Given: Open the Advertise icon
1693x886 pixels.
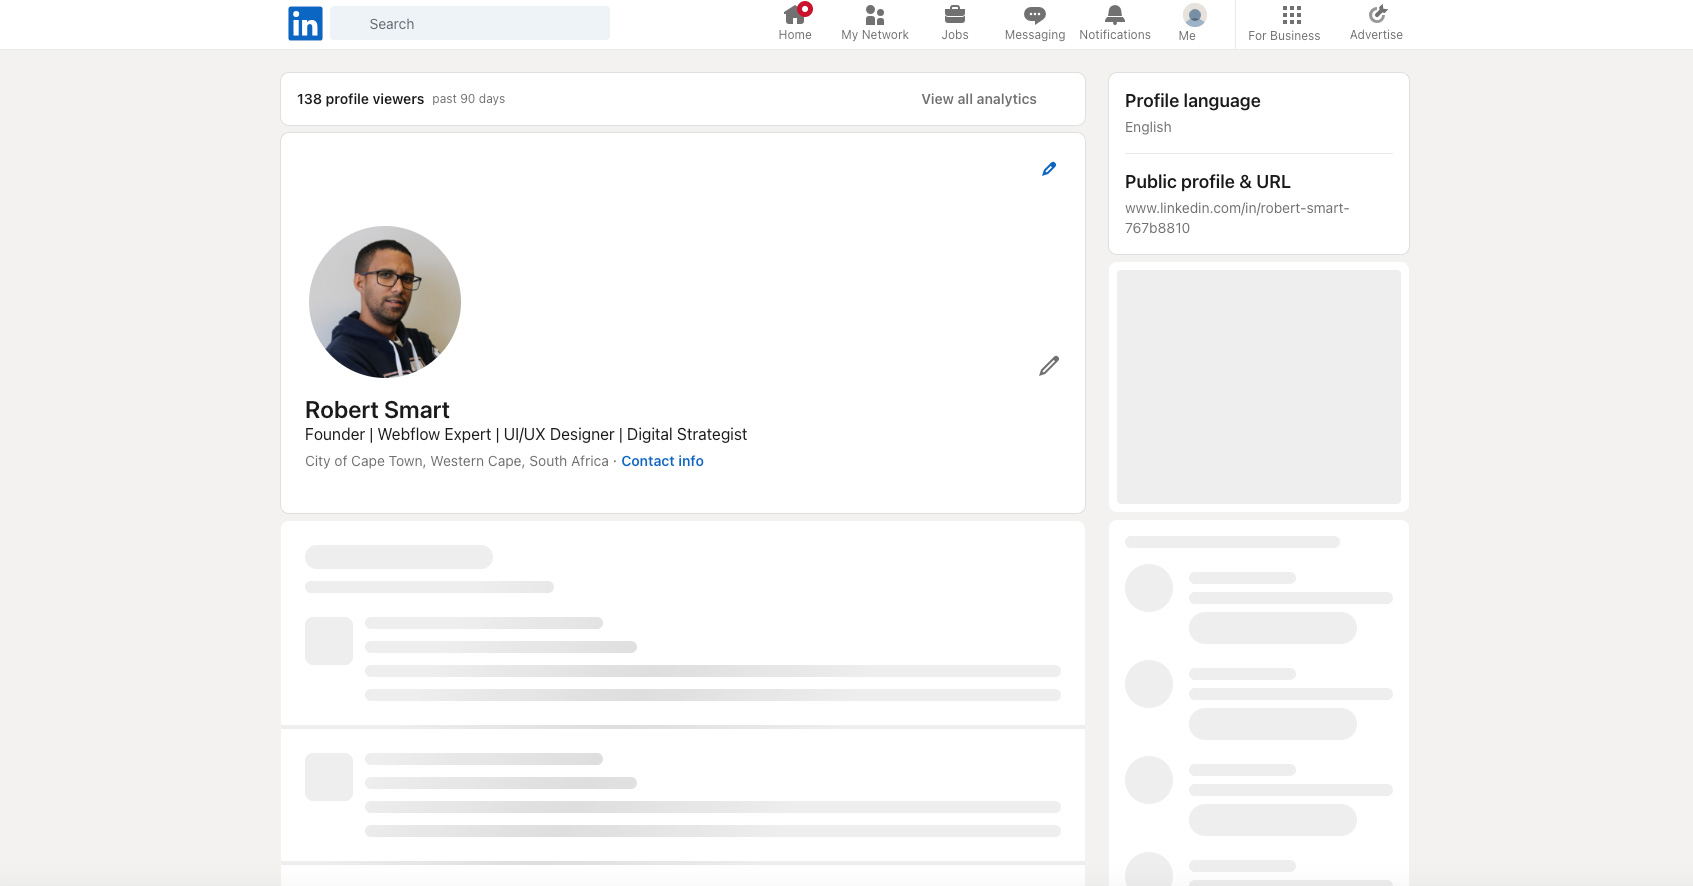Looking at the screenshot, I should point(1377,14).
